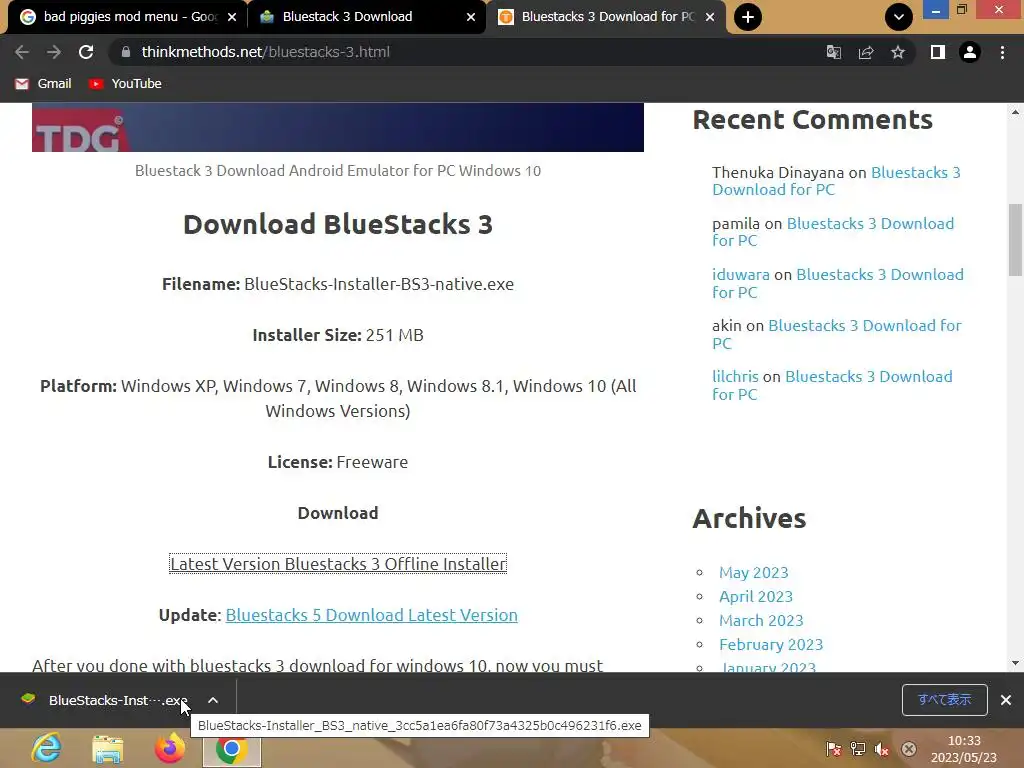Open iduwara's commented post link
This screenshot has height=768, width=1024.
click(x=838, y=283)
